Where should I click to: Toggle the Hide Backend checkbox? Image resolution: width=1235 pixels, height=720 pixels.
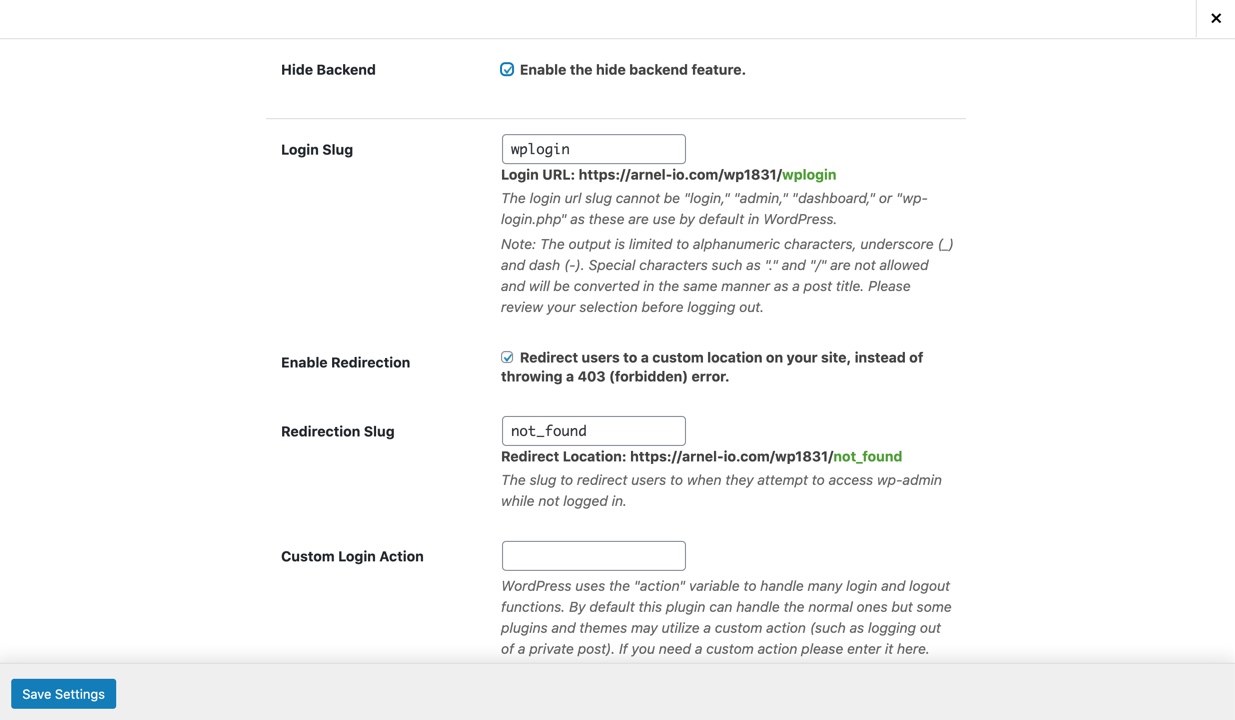(x=507, y=69)
